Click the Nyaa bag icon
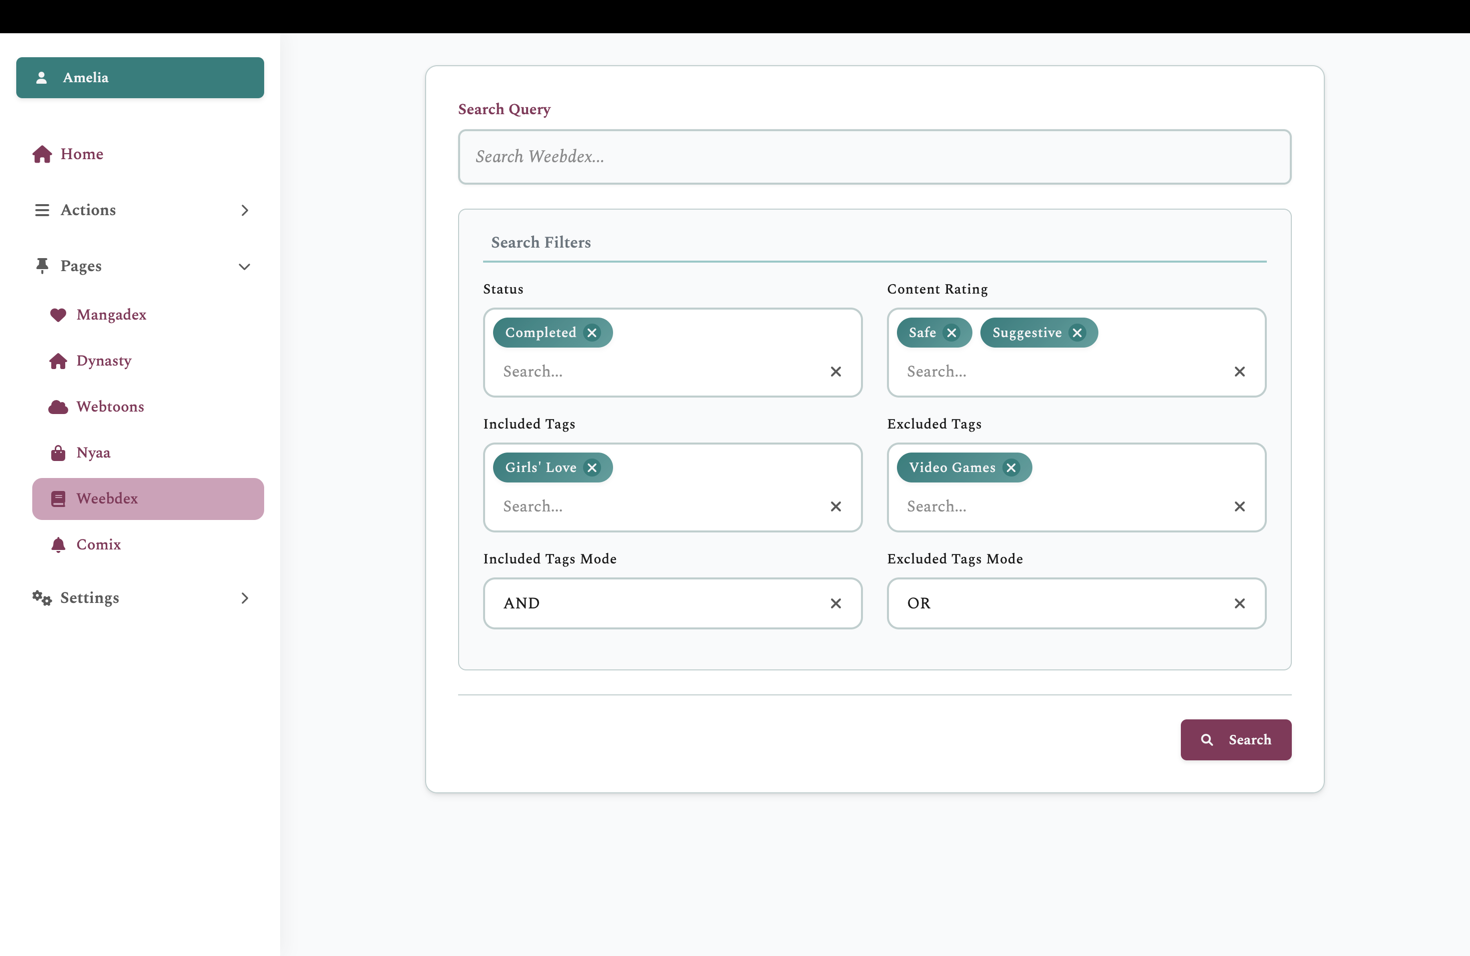1470x956 pixels. coord(58,453)
